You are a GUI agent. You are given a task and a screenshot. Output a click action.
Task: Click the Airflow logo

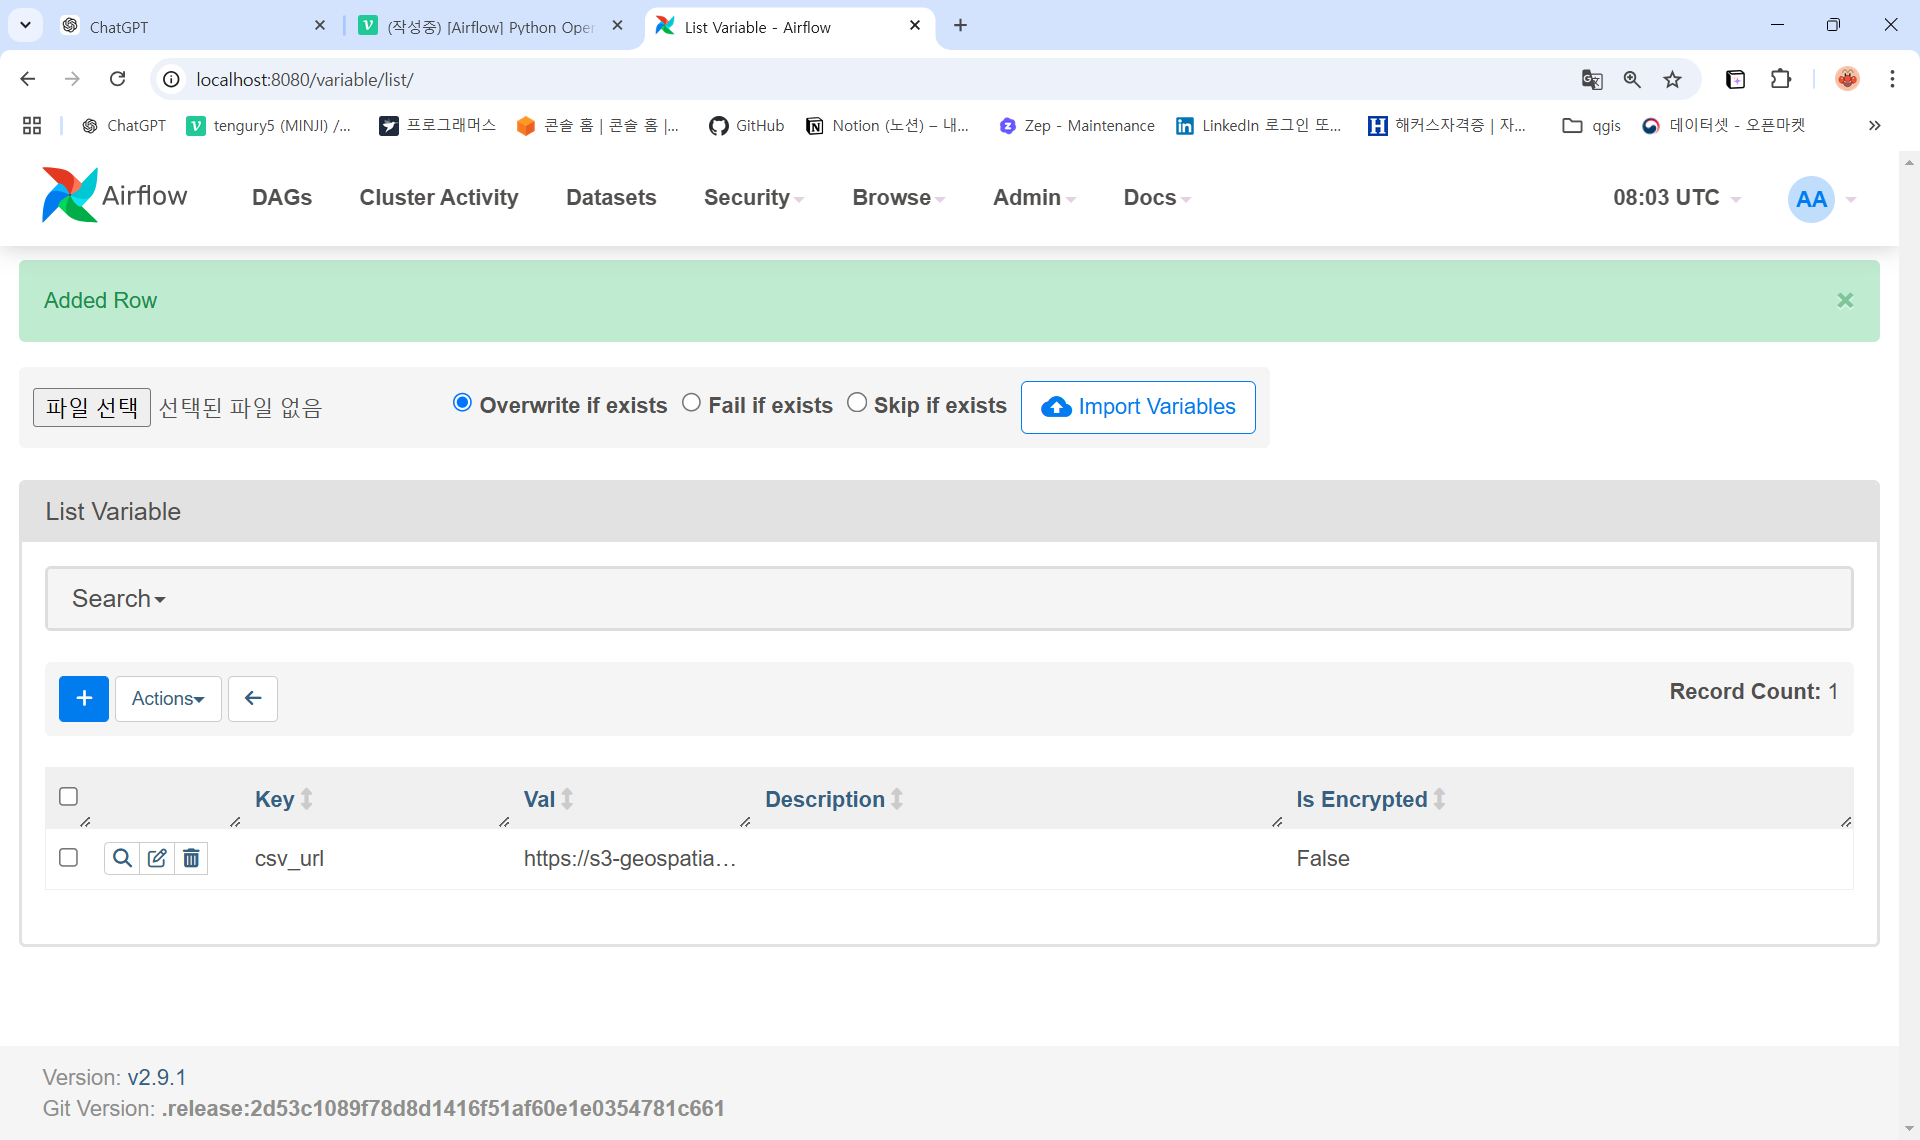click(x=114, y=196)
